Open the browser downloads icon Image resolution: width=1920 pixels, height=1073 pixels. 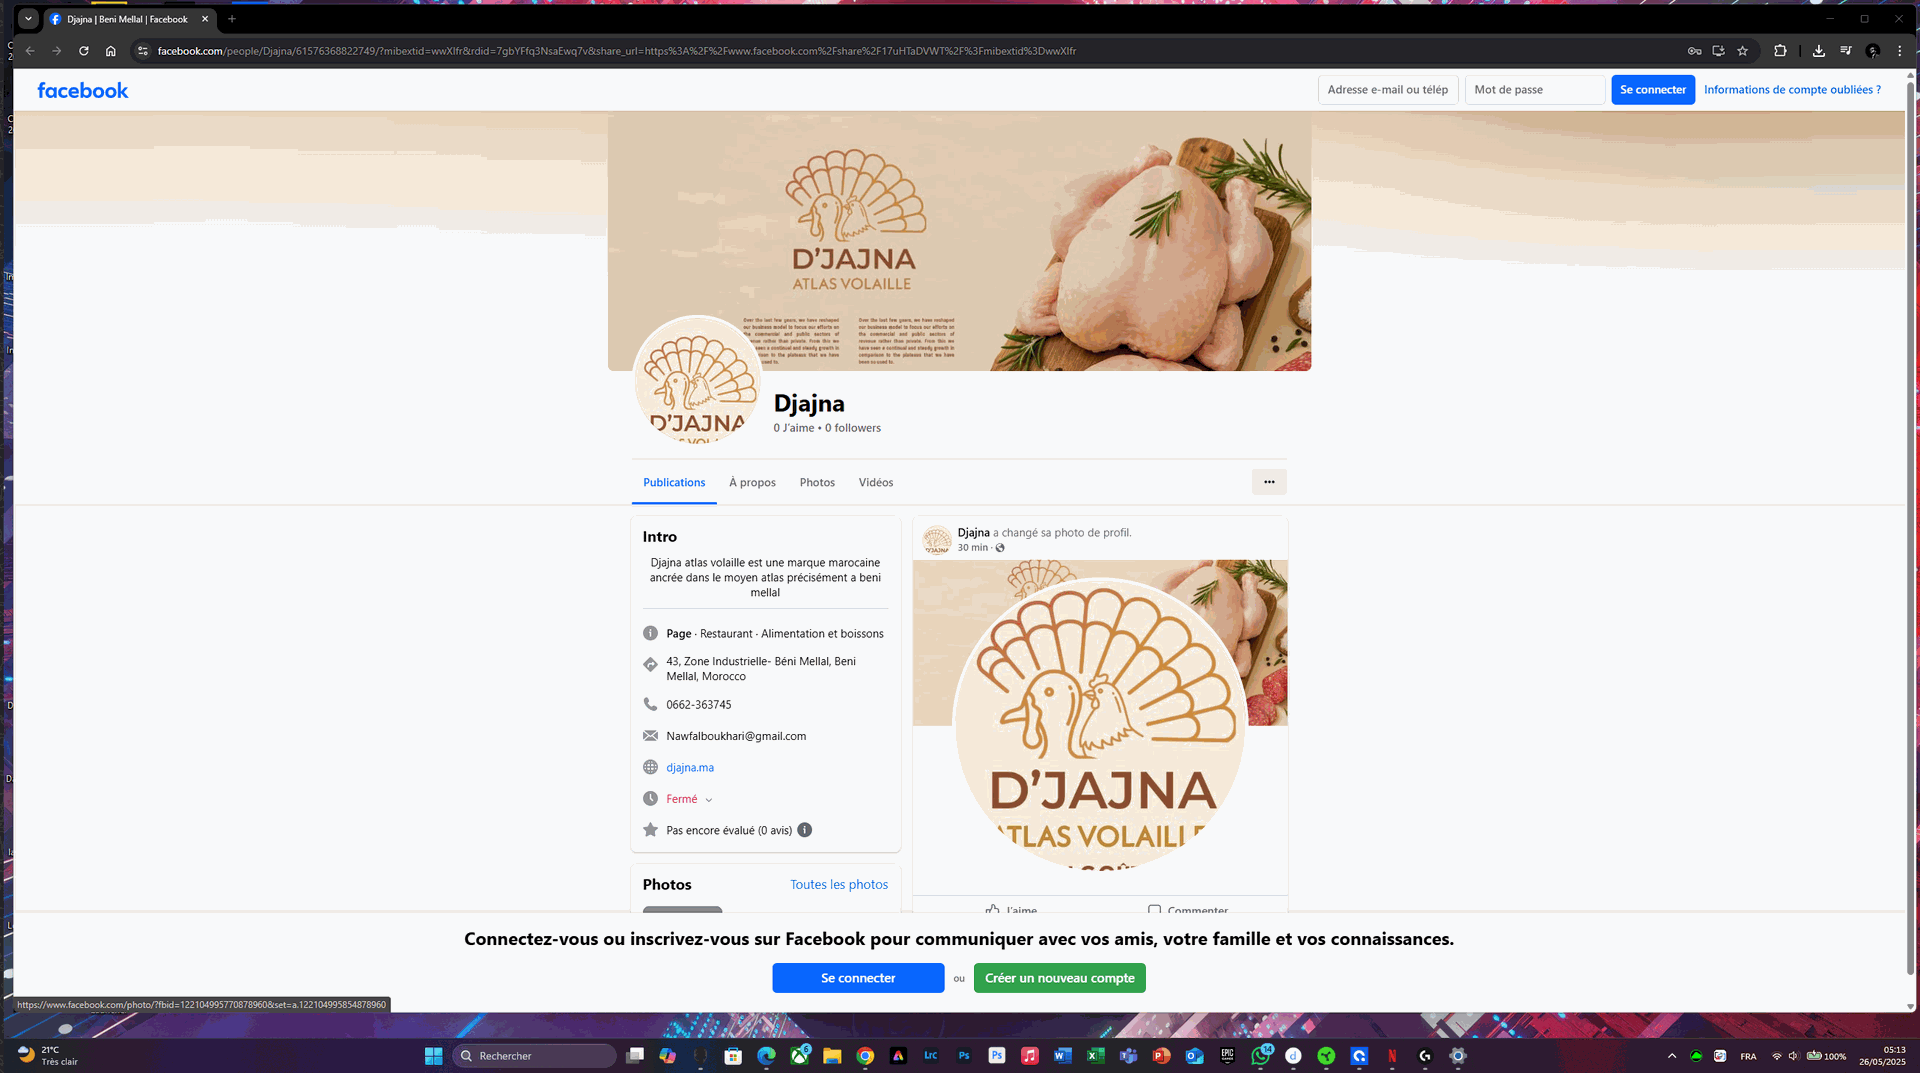(x=1818, y=51)
